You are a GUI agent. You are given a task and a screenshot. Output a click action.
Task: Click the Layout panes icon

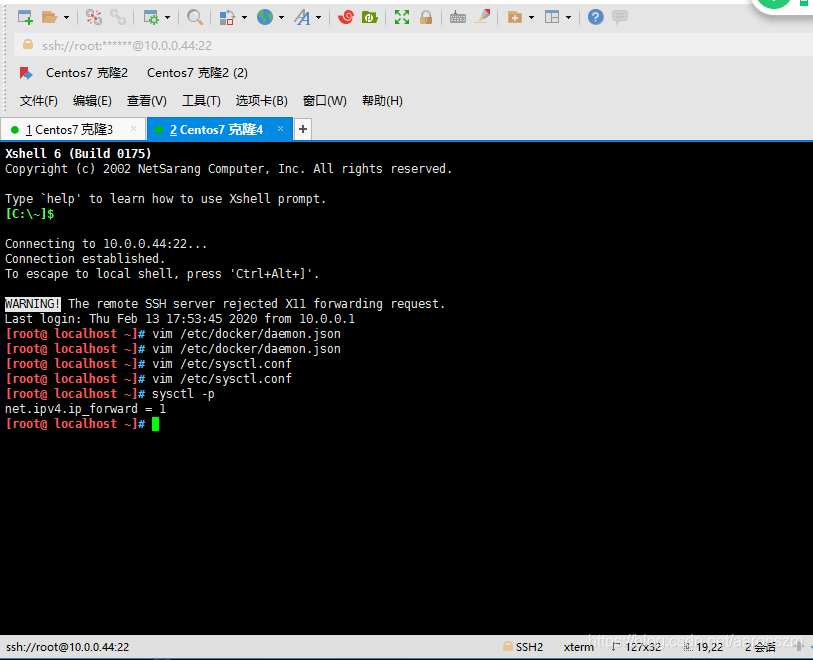pyautogui.click(x=552, y=17)
